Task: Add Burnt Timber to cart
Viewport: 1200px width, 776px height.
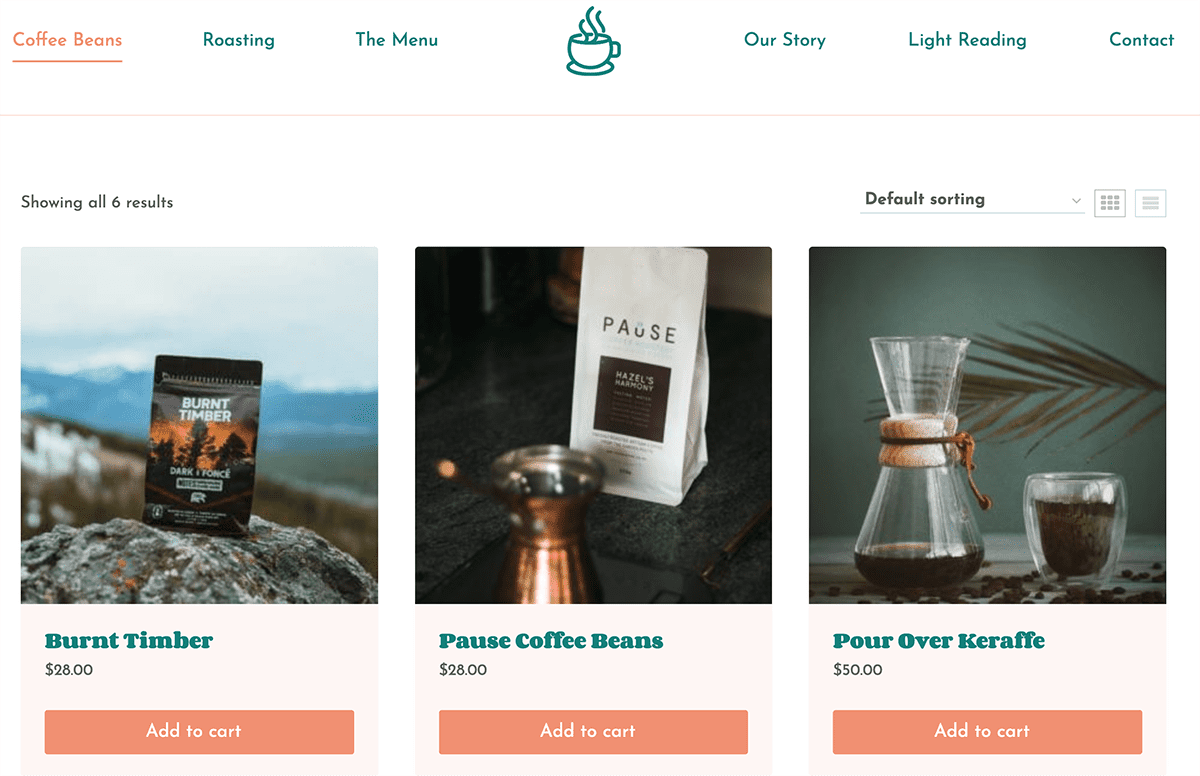Action: point(199,732)
